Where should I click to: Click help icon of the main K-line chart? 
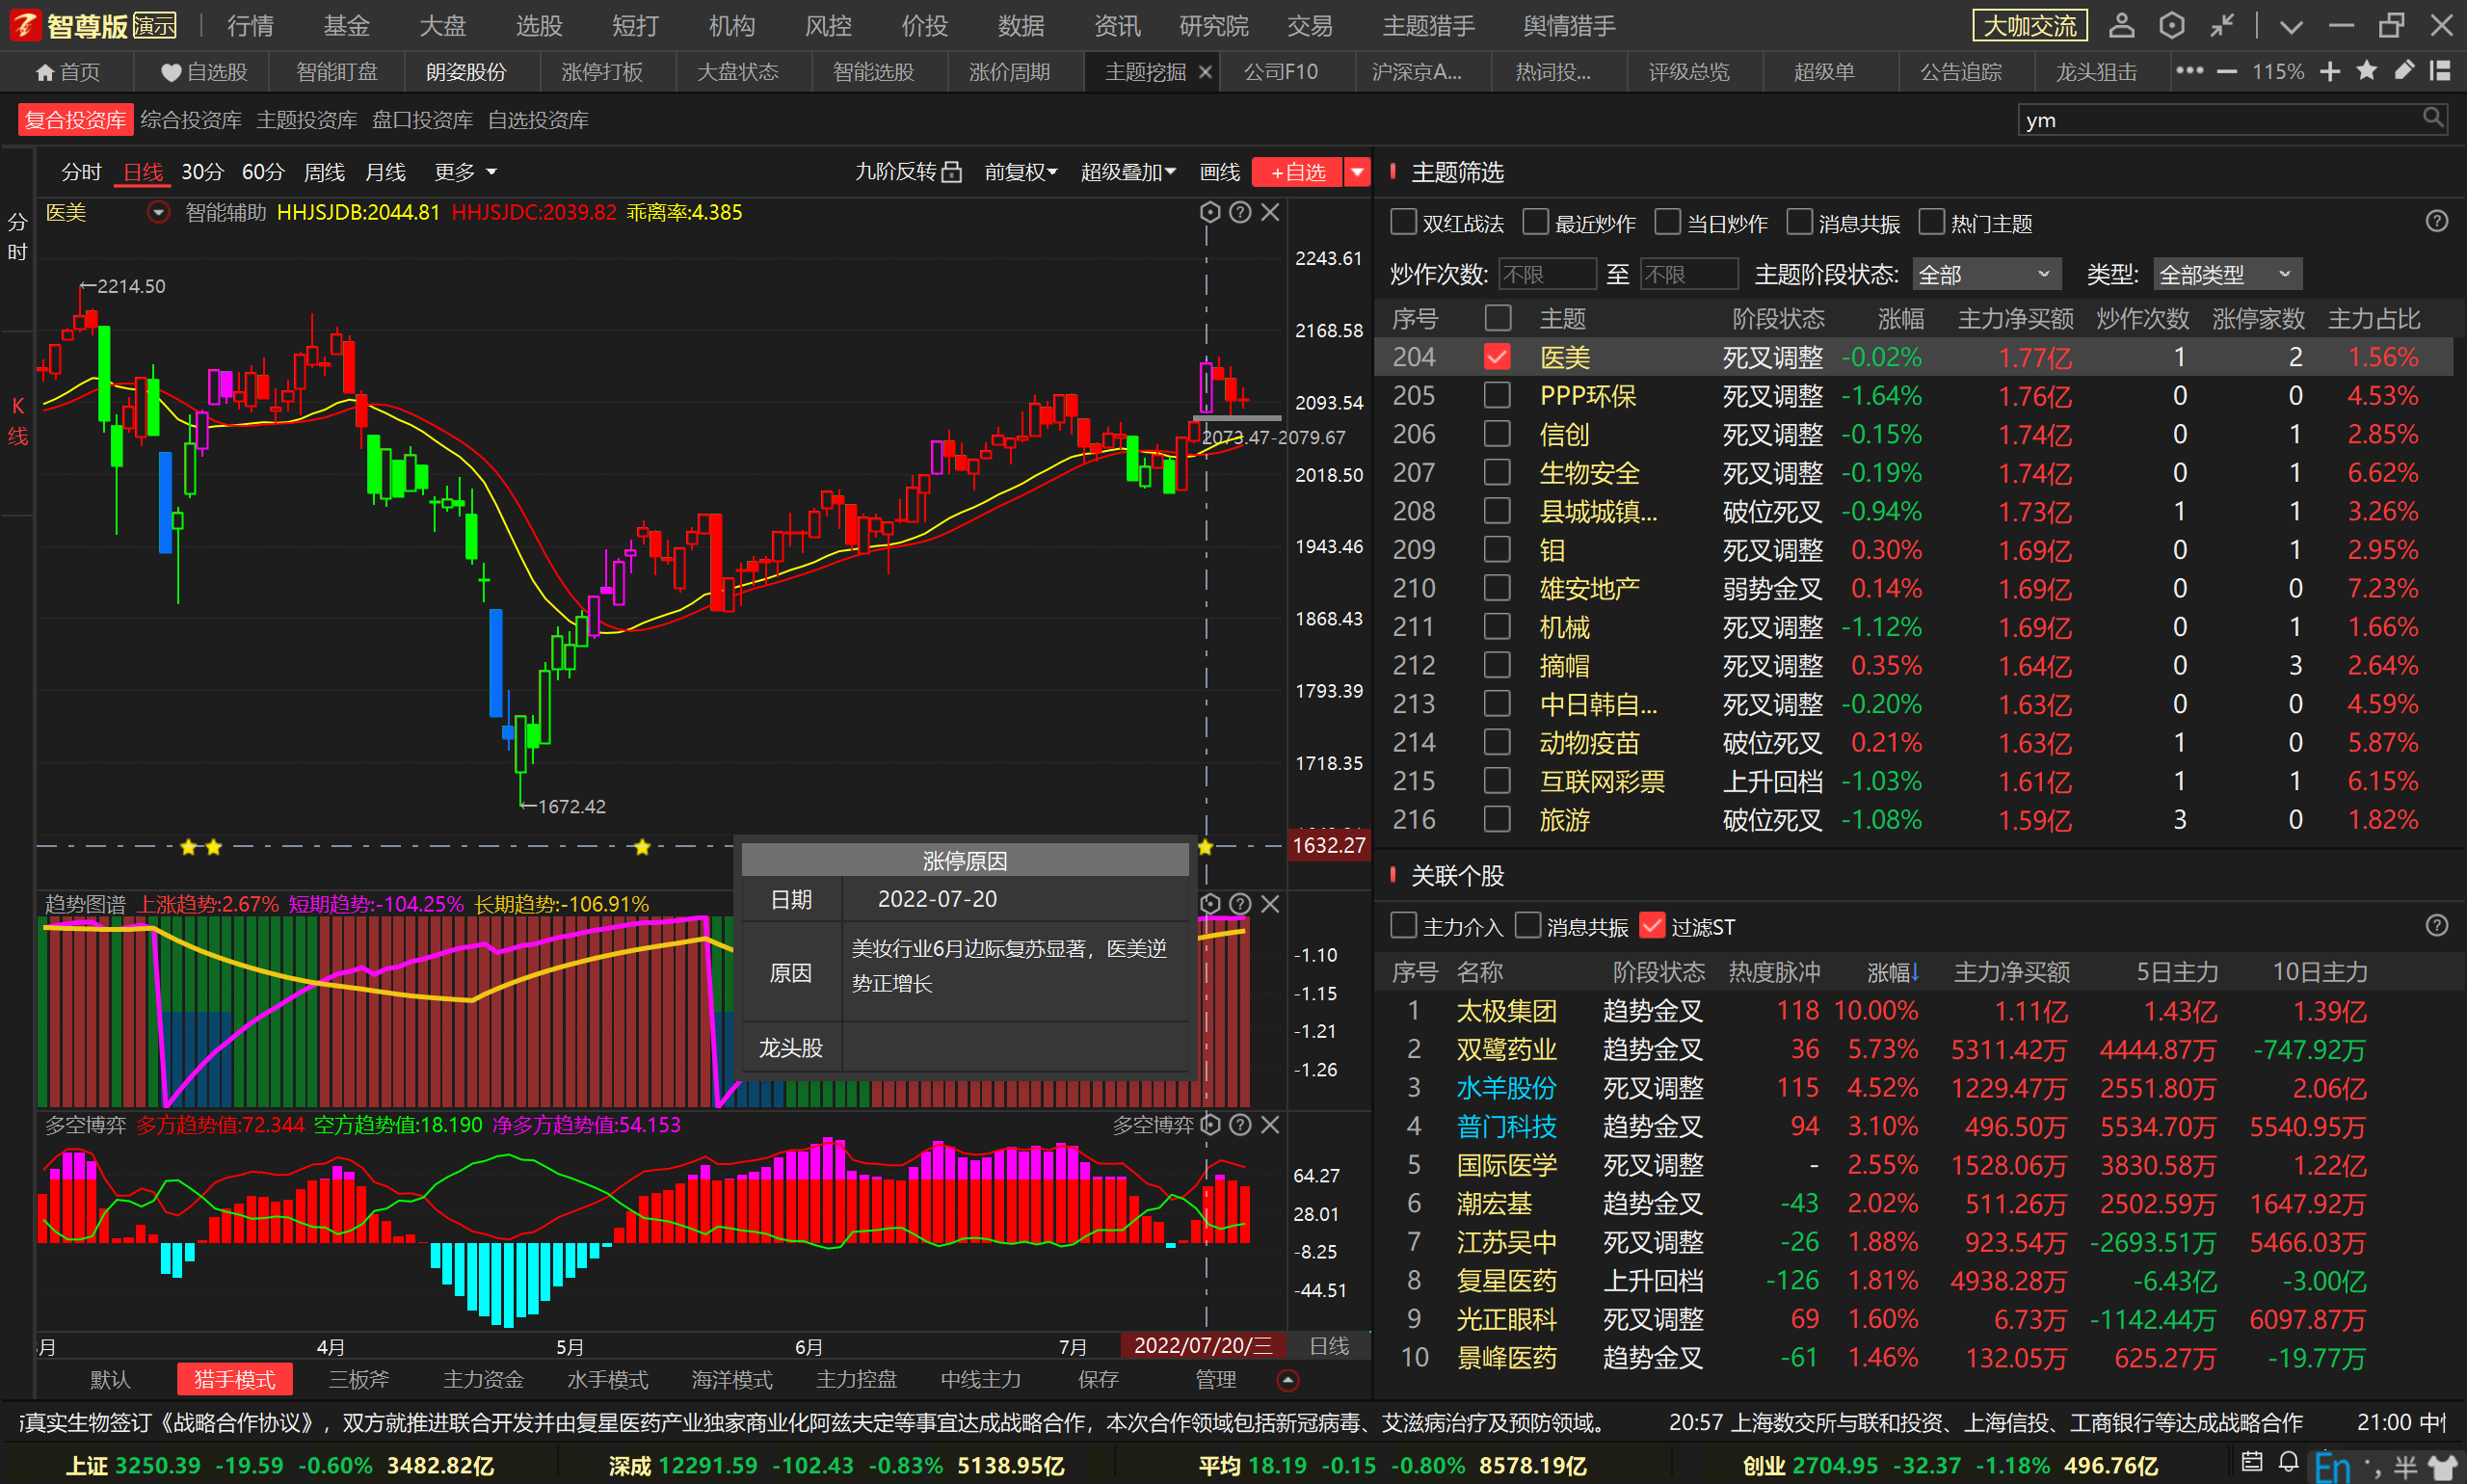tap(1240, 212)
